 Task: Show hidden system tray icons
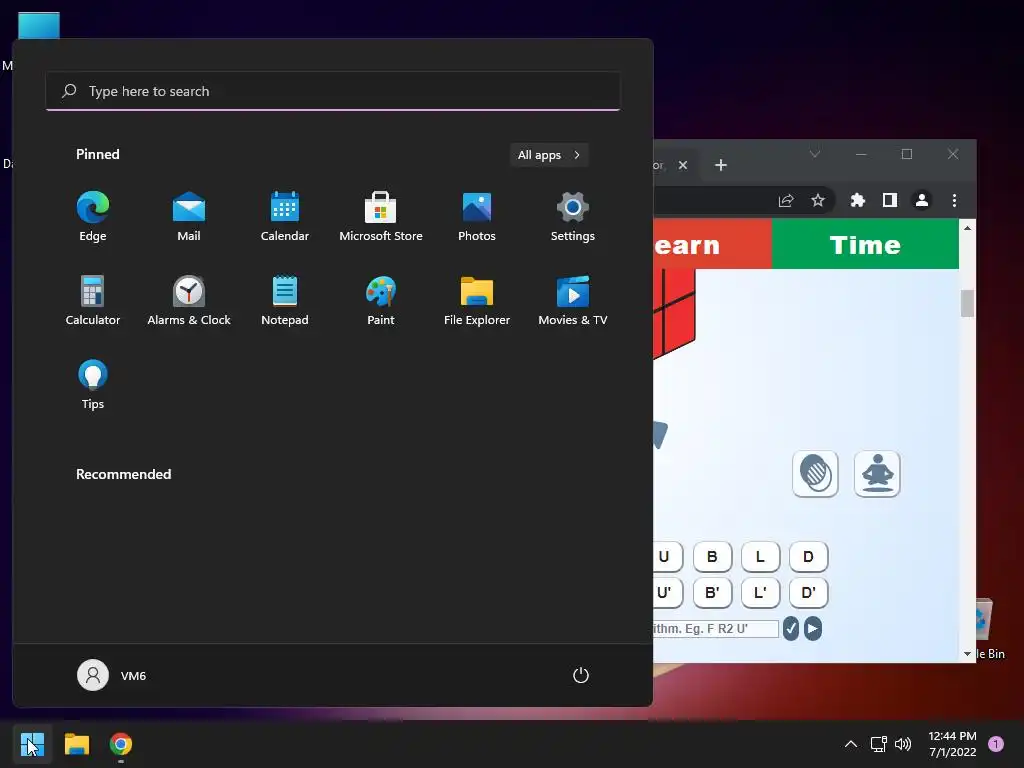(x=851, y=744)
